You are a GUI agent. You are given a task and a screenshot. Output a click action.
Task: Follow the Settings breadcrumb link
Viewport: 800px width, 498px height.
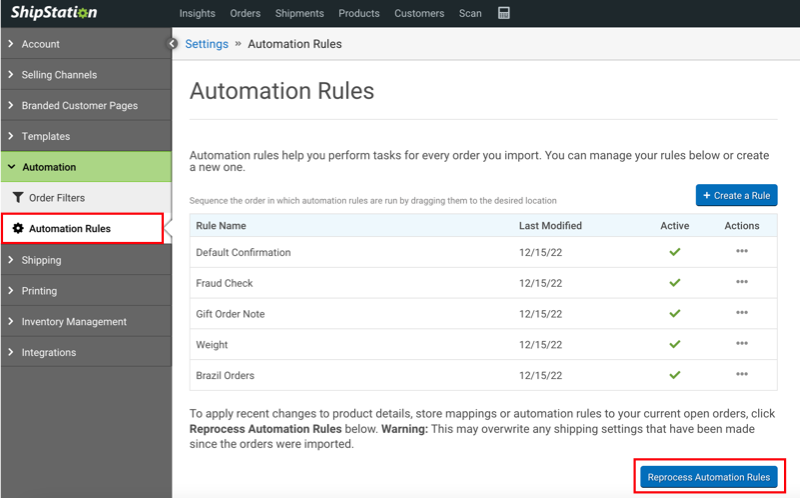coord(207,44)
